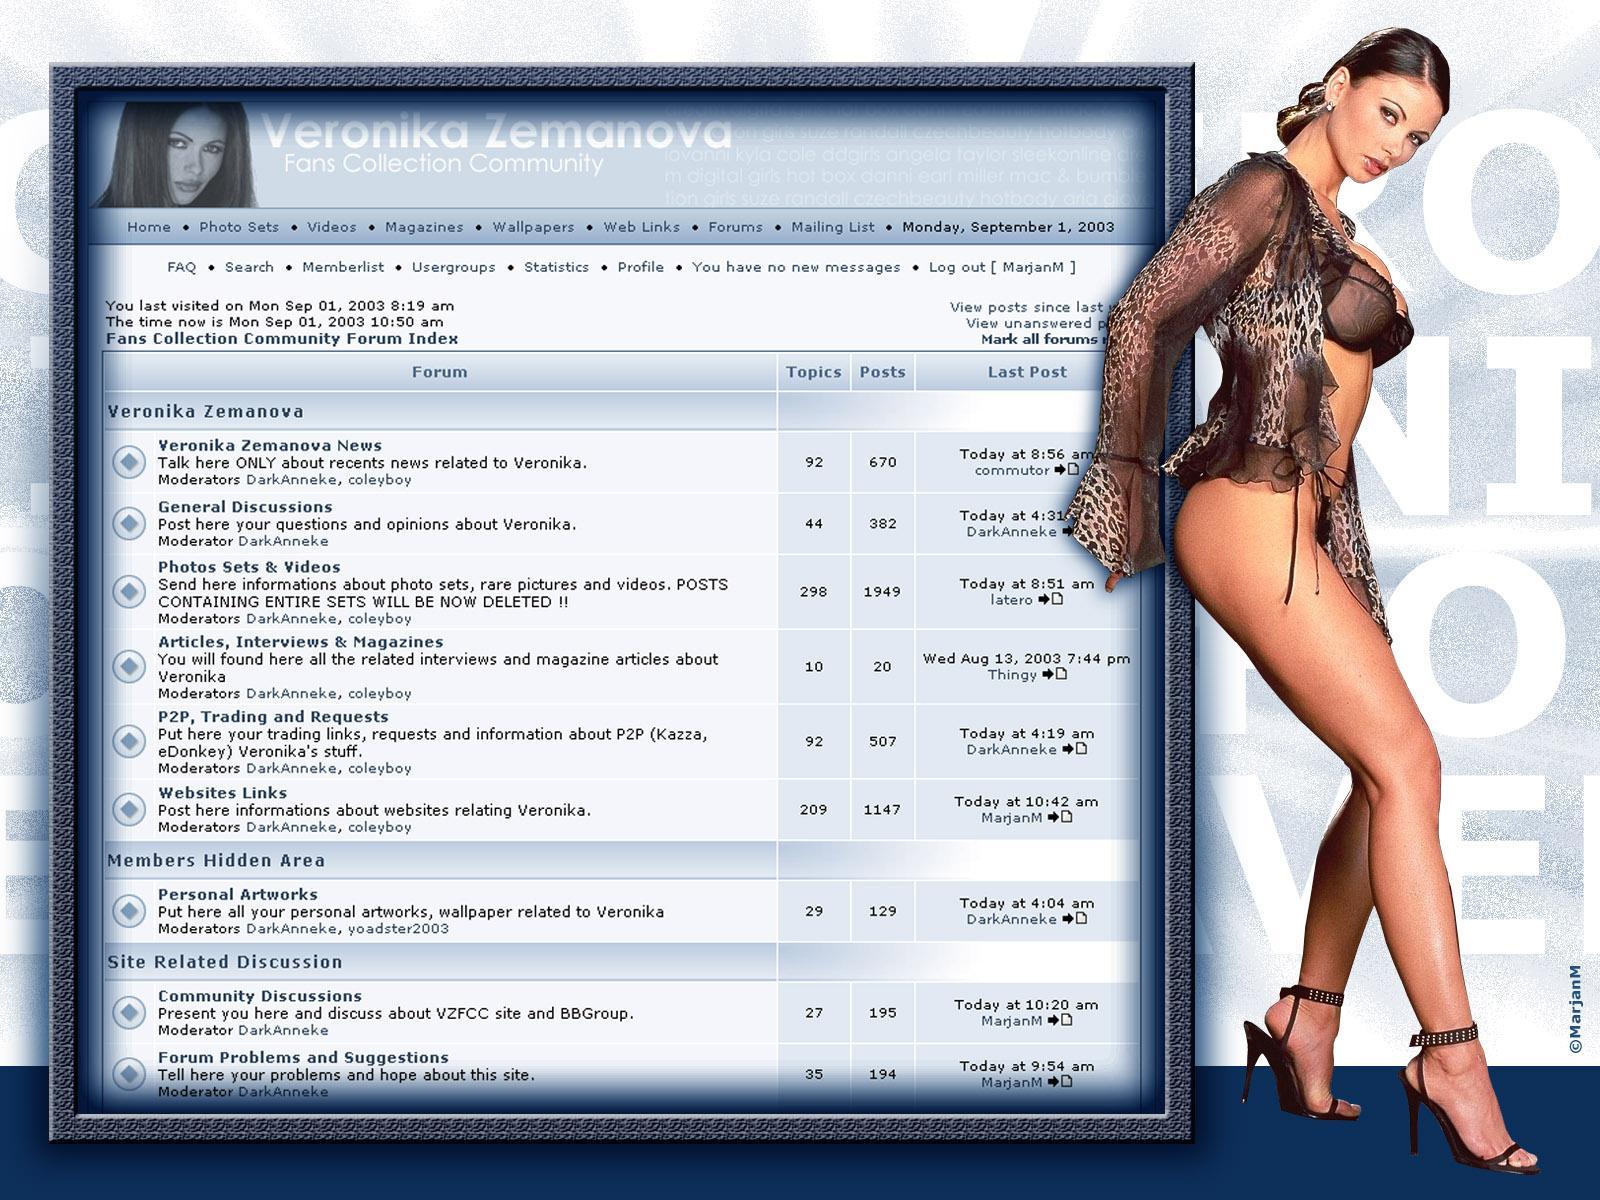Click the status icon next to Photos Sets & Videos
The height and width of the screenshot is (1200, 1600).
[128, 591]
